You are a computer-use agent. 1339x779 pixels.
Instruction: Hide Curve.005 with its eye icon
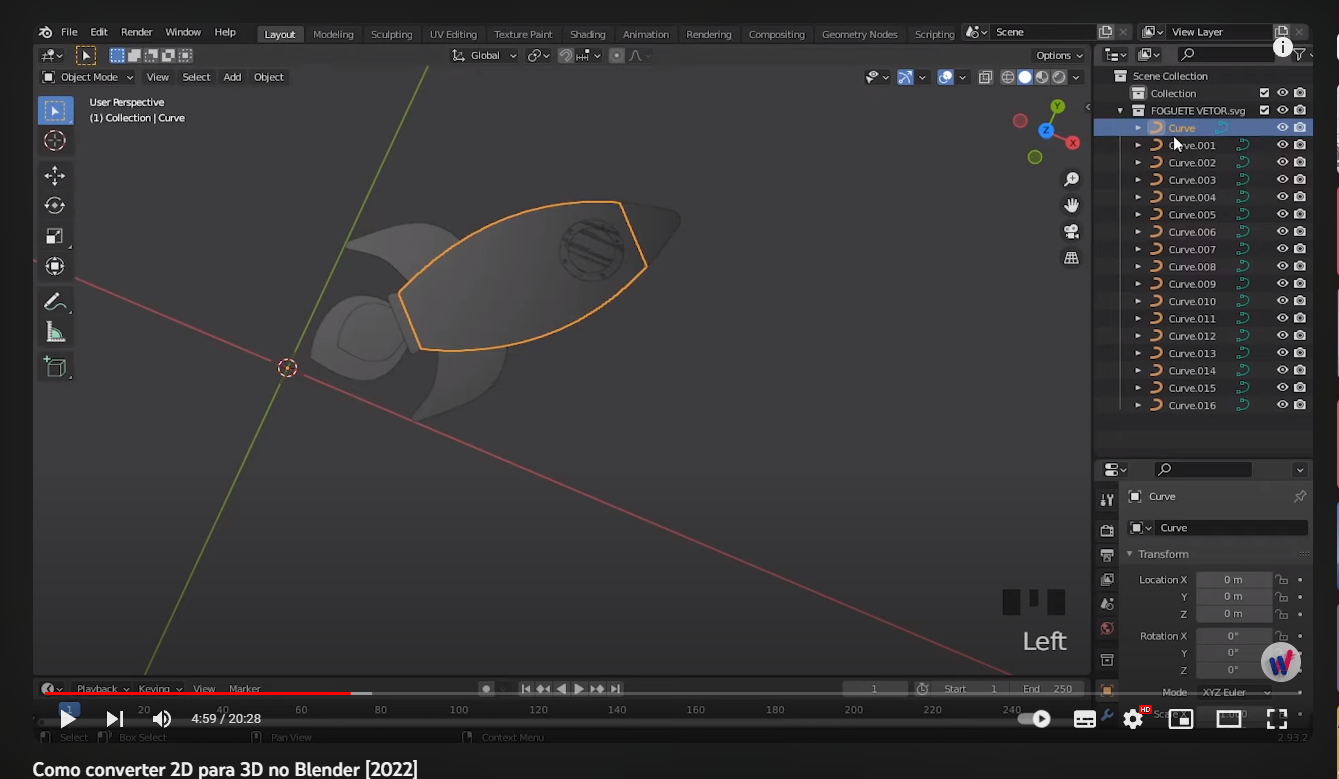[1283, 214]
